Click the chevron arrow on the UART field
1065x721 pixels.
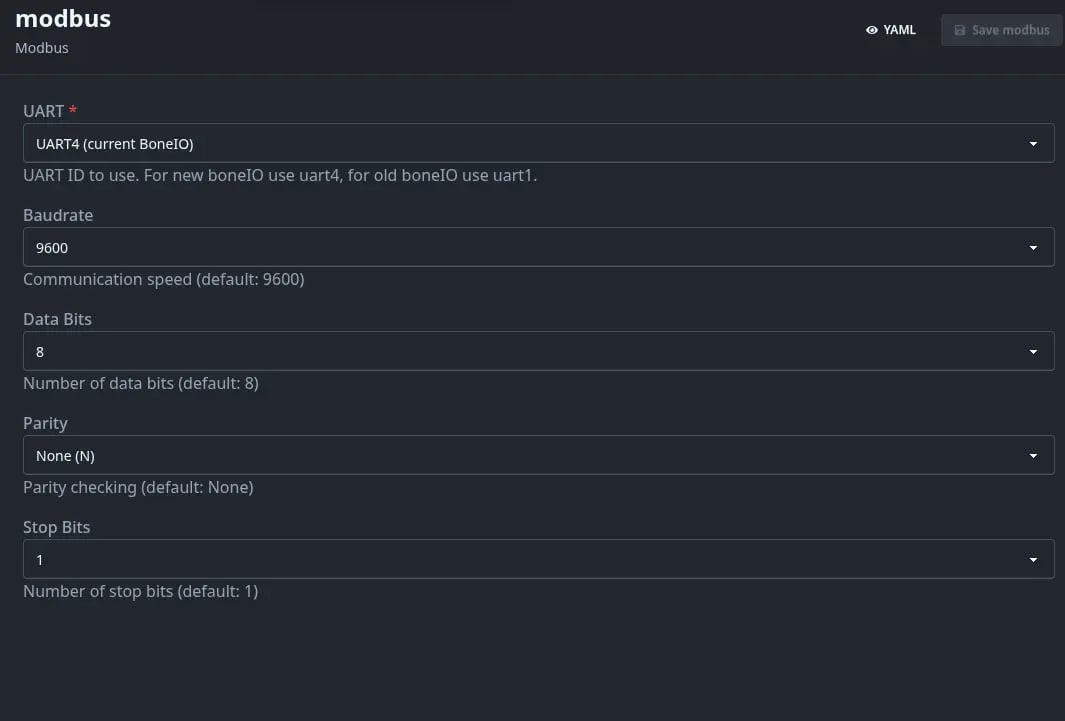[1034, 143]
